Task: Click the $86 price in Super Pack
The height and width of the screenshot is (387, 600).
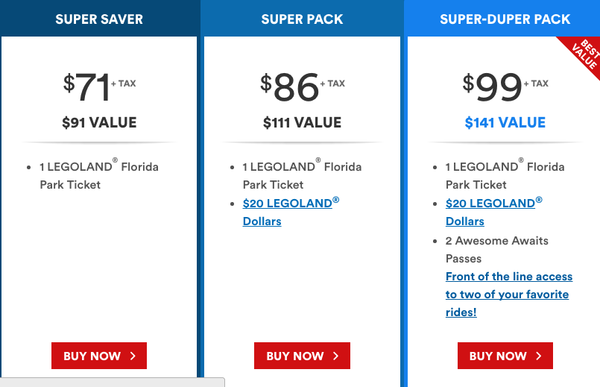Action: pyautogui.click(x=290, y=87)
